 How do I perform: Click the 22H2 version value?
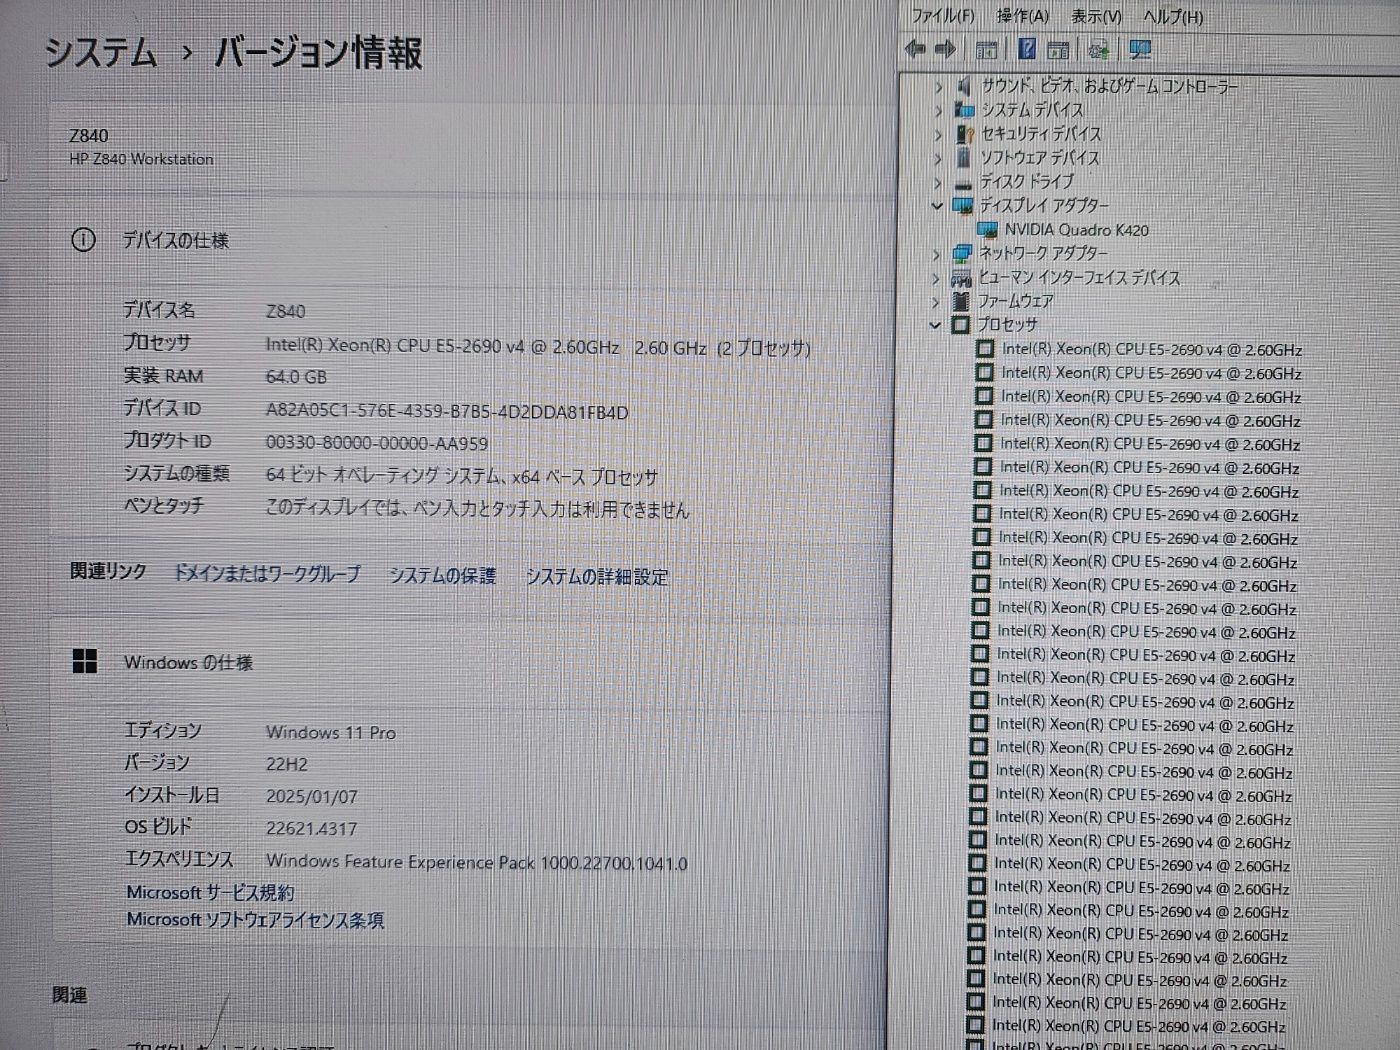click(287, 765)
